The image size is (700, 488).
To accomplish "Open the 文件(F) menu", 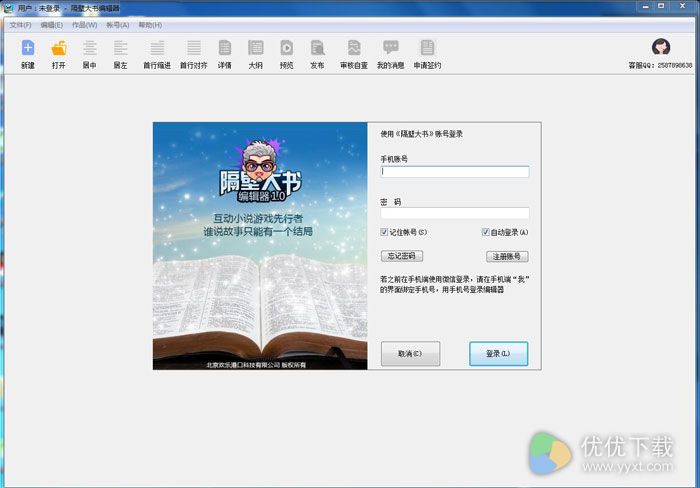I will click(21, 25).
